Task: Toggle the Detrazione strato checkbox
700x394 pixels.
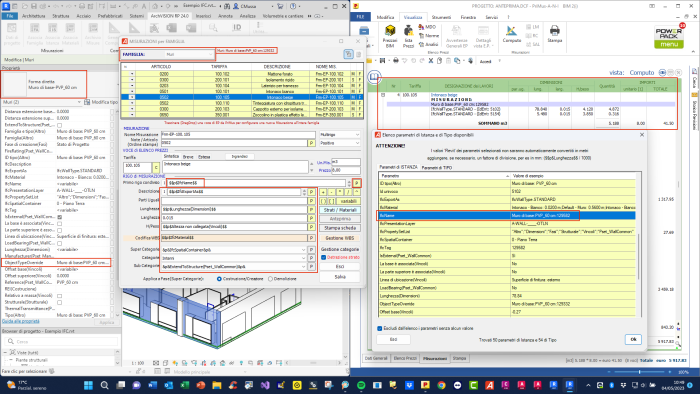Action: point(324,257)
